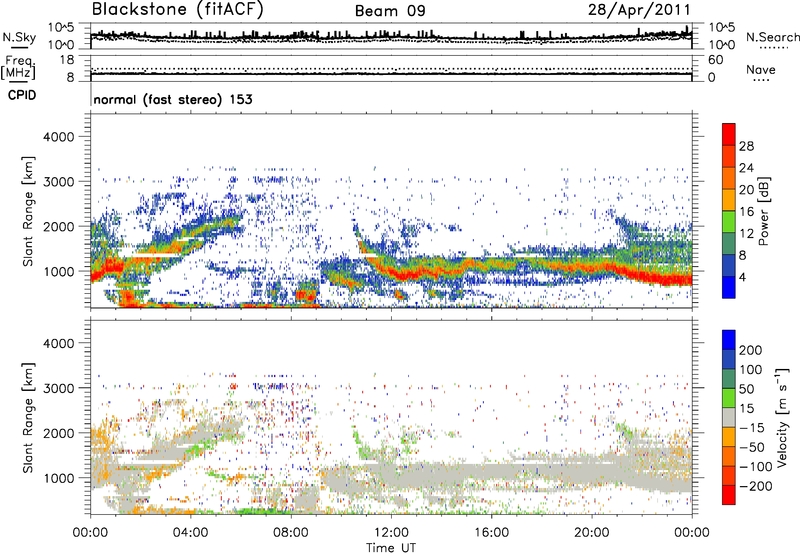Click the "04:00" time tick label
Image resolution: width=800 pixels, height=554 pixels.
click(190, 533)
